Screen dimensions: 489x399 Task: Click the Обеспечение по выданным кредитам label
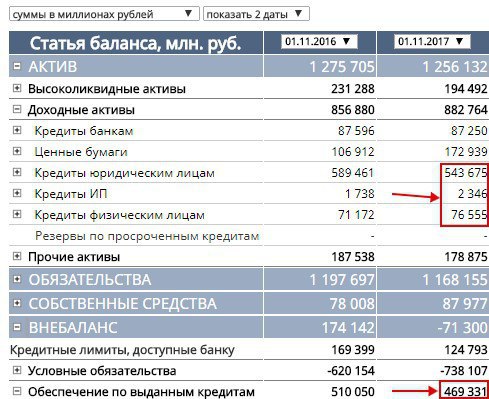tap(141, 392)
